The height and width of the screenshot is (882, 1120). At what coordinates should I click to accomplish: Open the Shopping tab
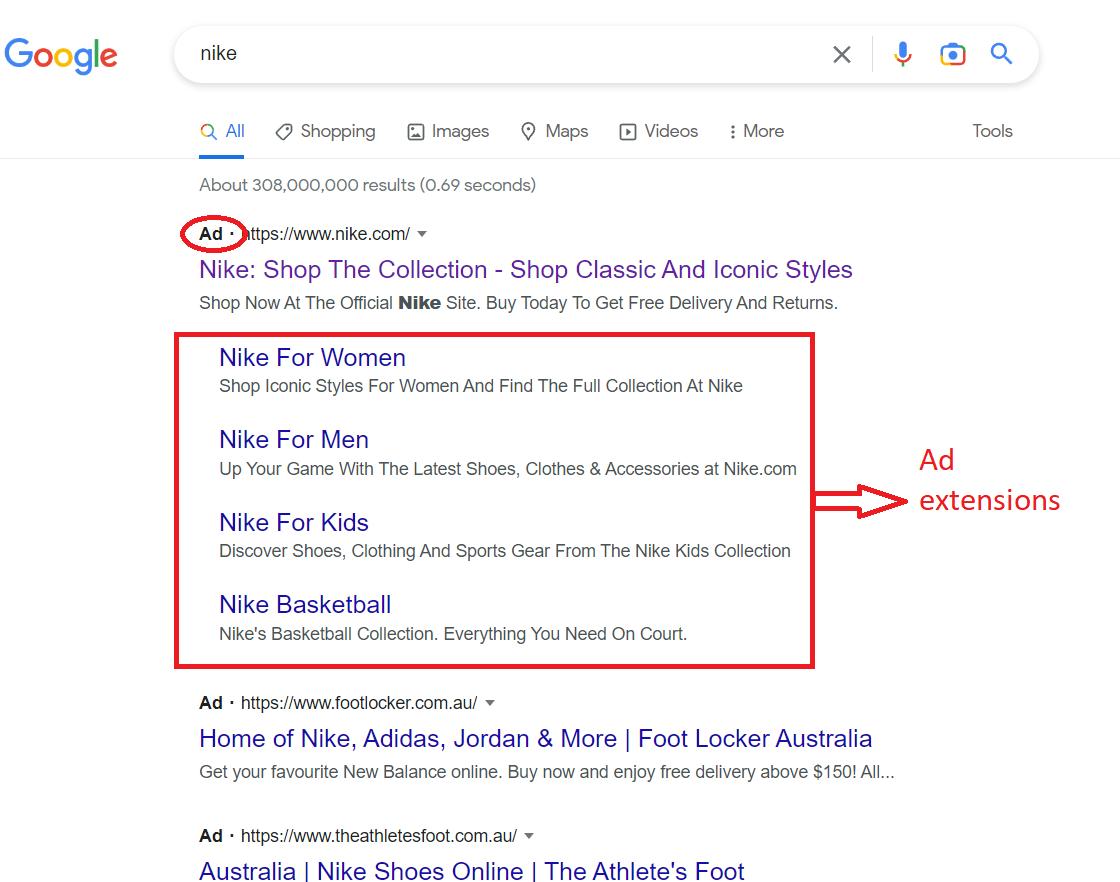click(x=325, y=131)
